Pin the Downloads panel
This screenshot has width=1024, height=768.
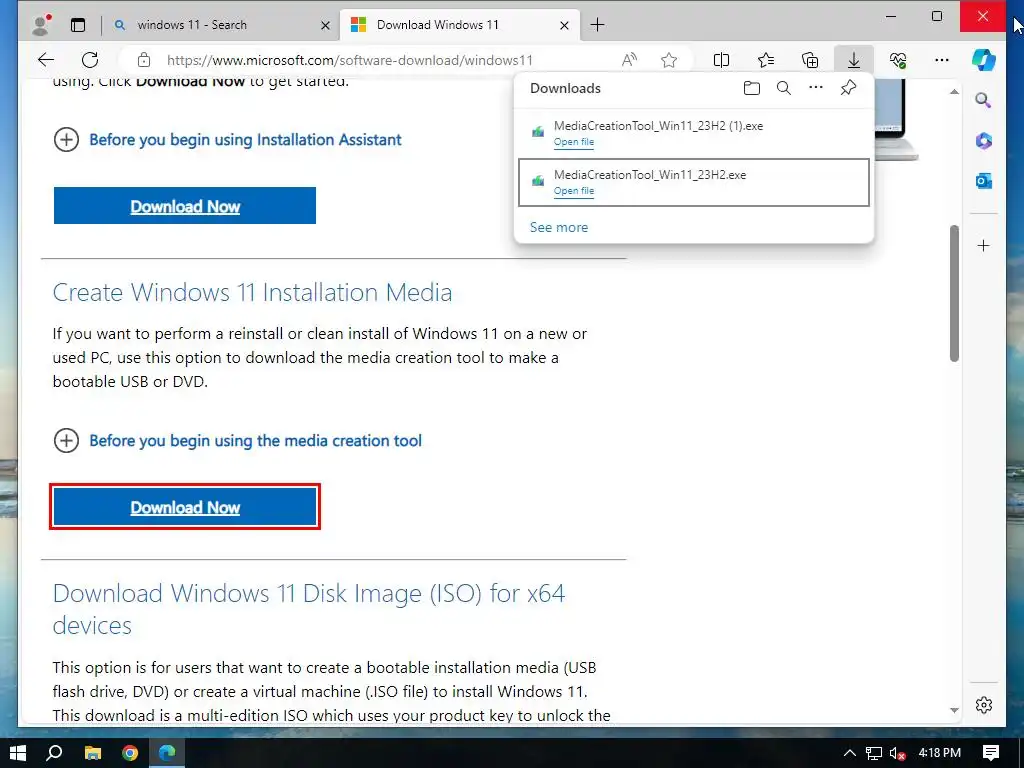[x=848, y=88]
